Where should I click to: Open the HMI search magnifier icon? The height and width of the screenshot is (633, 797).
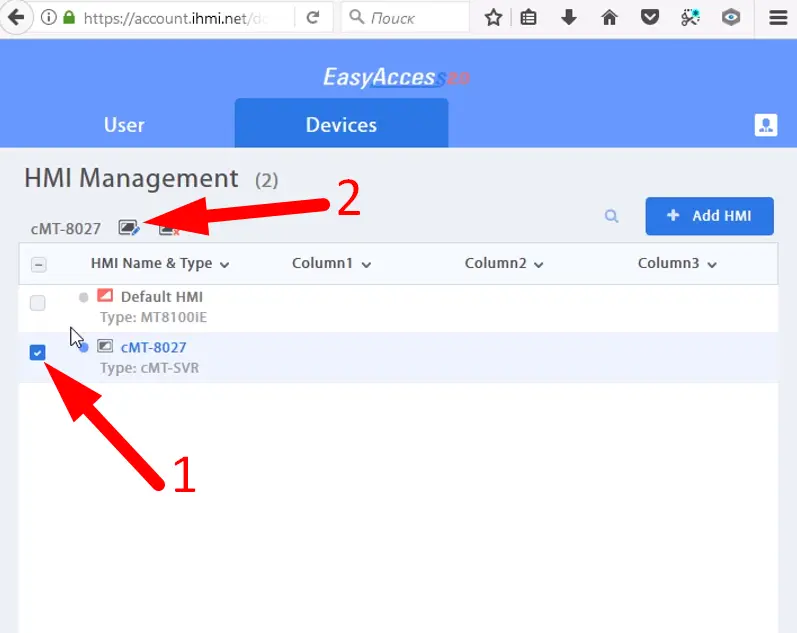click(x=611, y=217)
